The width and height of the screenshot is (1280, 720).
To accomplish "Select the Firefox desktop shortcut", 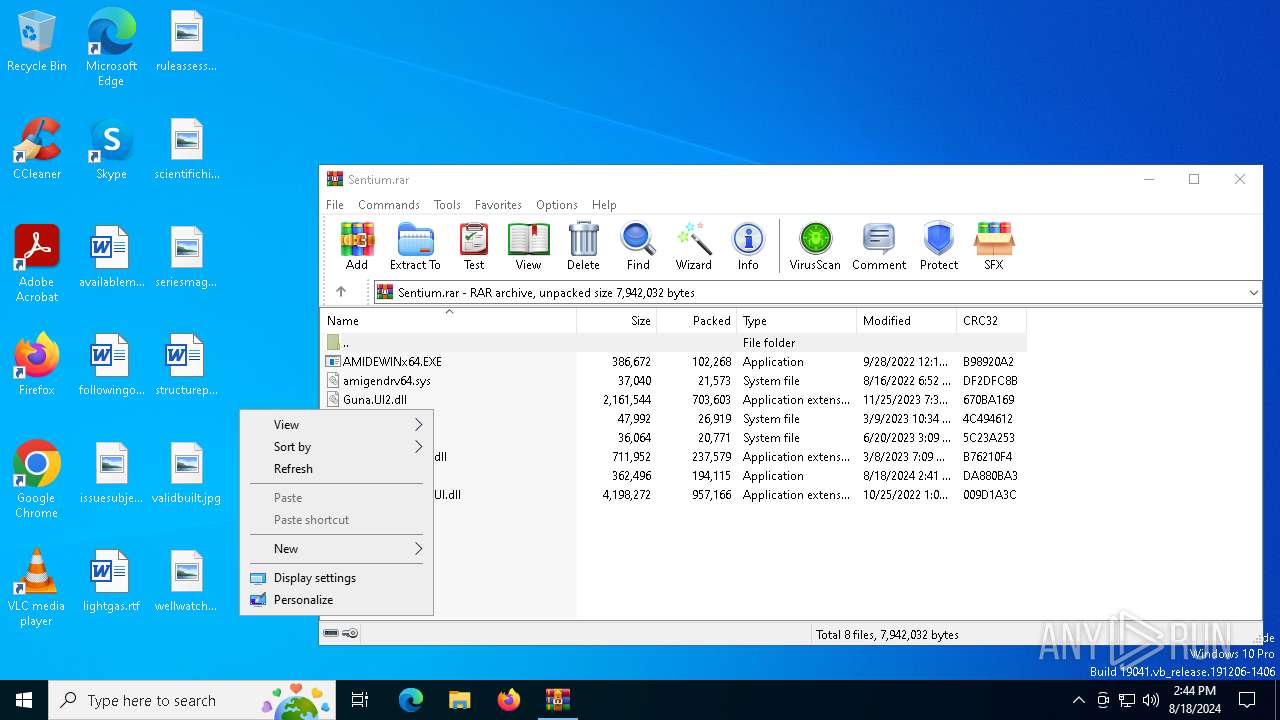I will 37,365.
